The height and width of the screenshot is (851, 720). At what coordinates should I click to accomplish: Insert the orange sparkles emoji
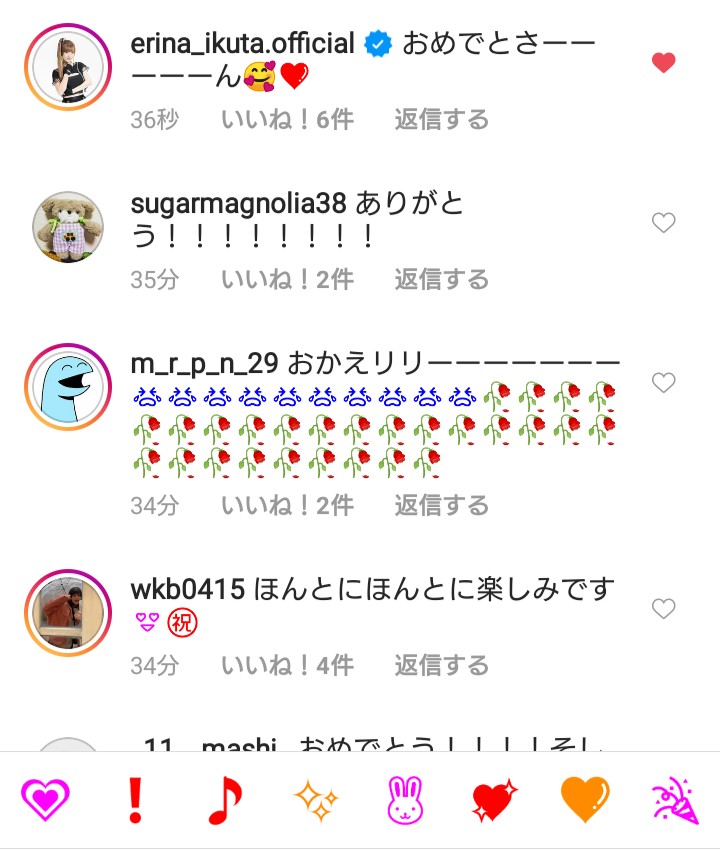click(316, 800)
